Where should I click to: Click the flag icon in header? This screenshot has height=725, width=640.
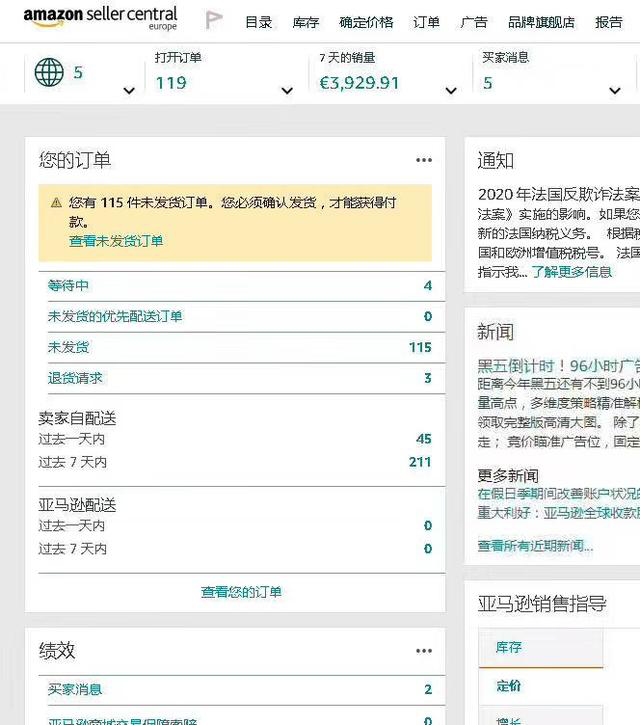(x=214, y=20)
